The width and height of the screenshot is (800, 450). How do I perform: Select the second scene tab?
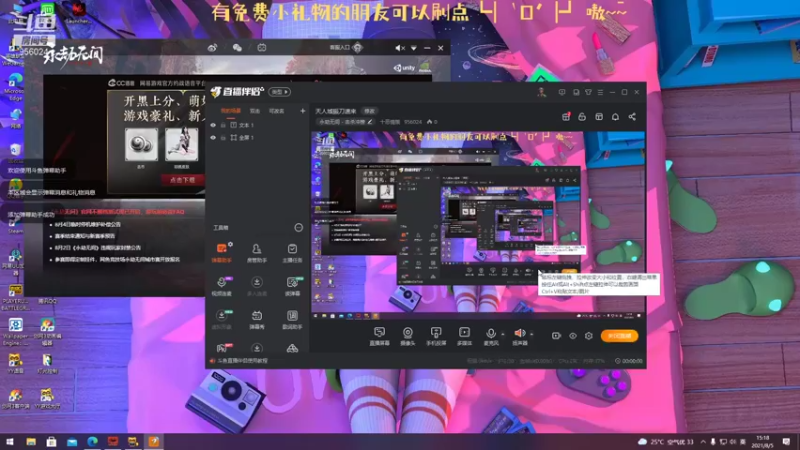(255, 111)
